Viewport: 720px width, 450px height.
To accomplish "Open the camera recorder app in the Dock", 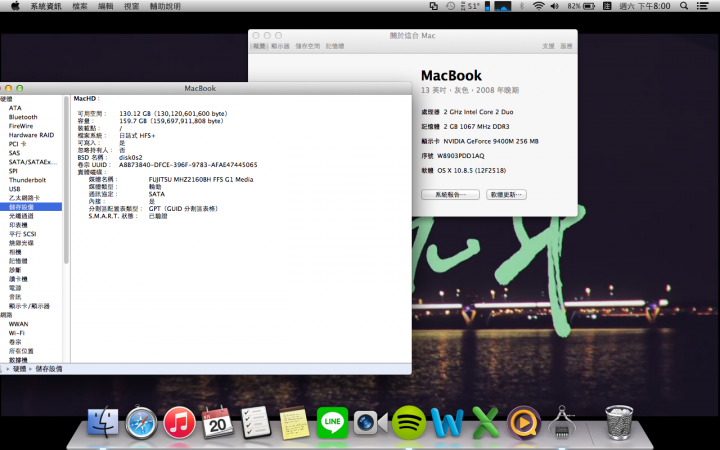I will pos(370,422).
